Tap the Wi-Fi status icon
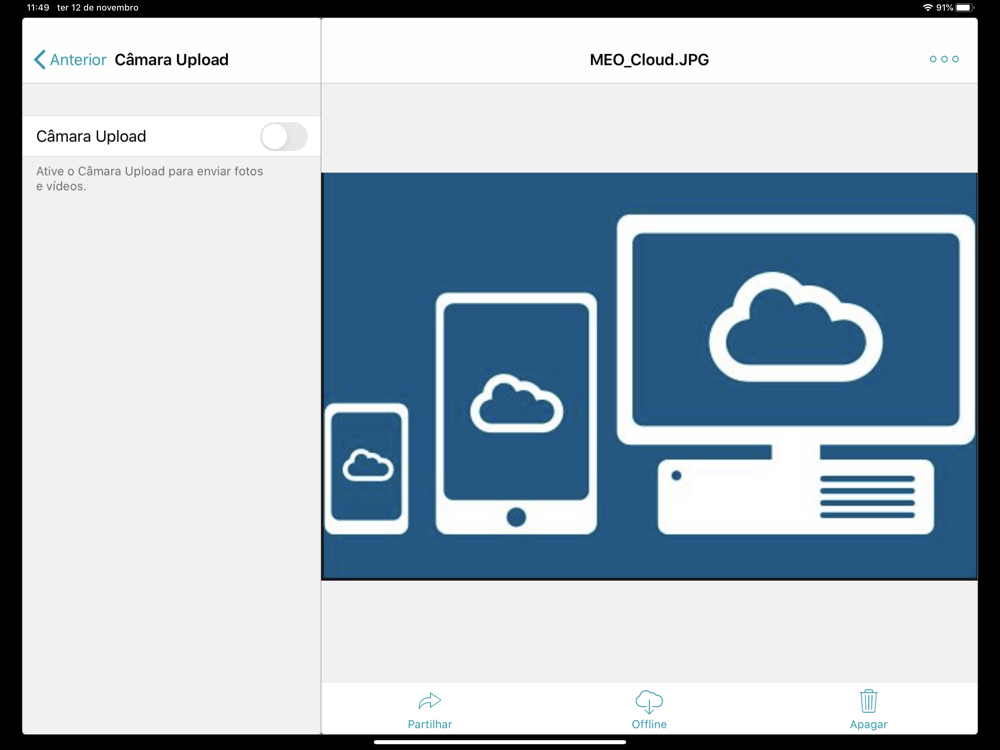This screenshot has width=1000, height=750. pyautogui.click(x=927, y=8)
